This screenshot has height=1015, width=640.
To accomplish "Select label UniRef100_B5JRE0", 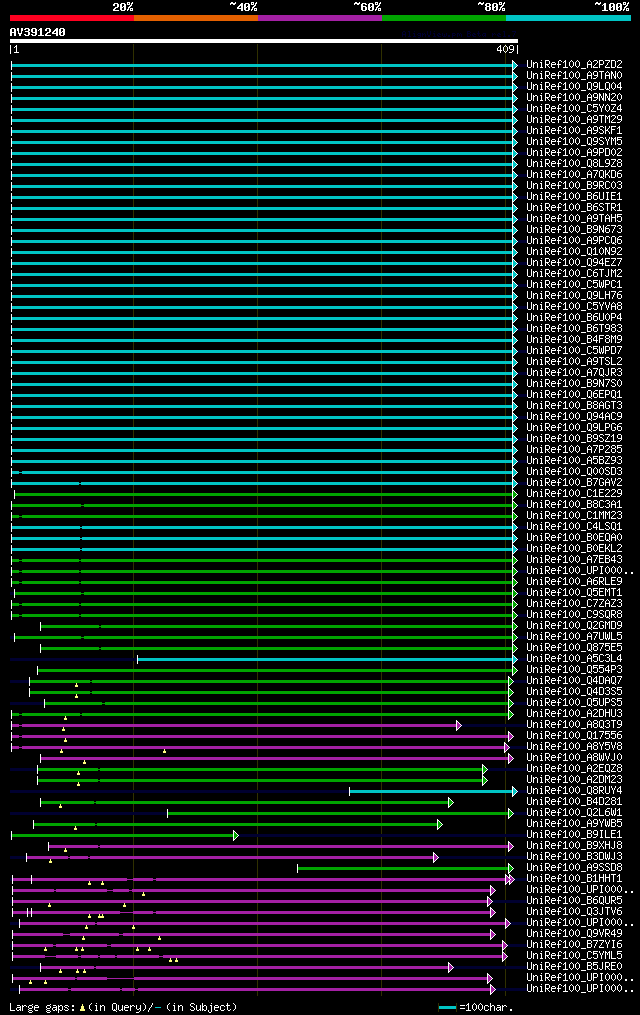I will coord(574,967).
